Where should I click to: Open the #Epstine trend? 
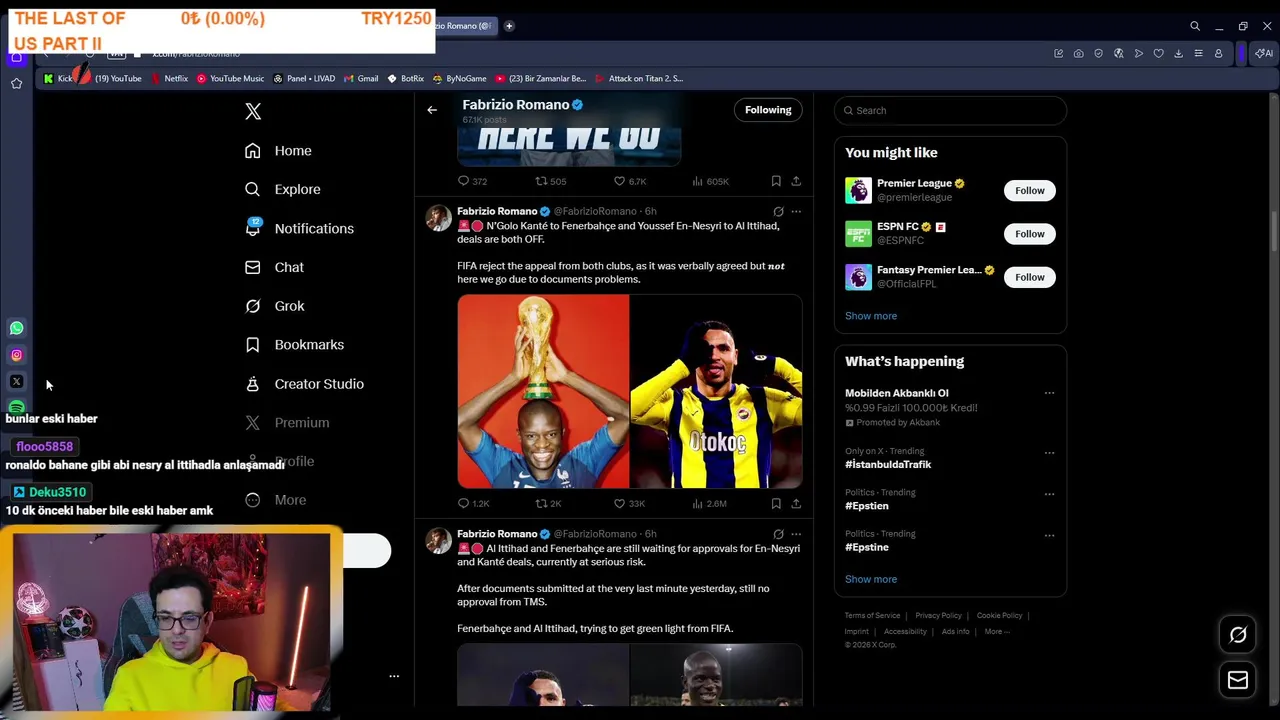(866, 547)
